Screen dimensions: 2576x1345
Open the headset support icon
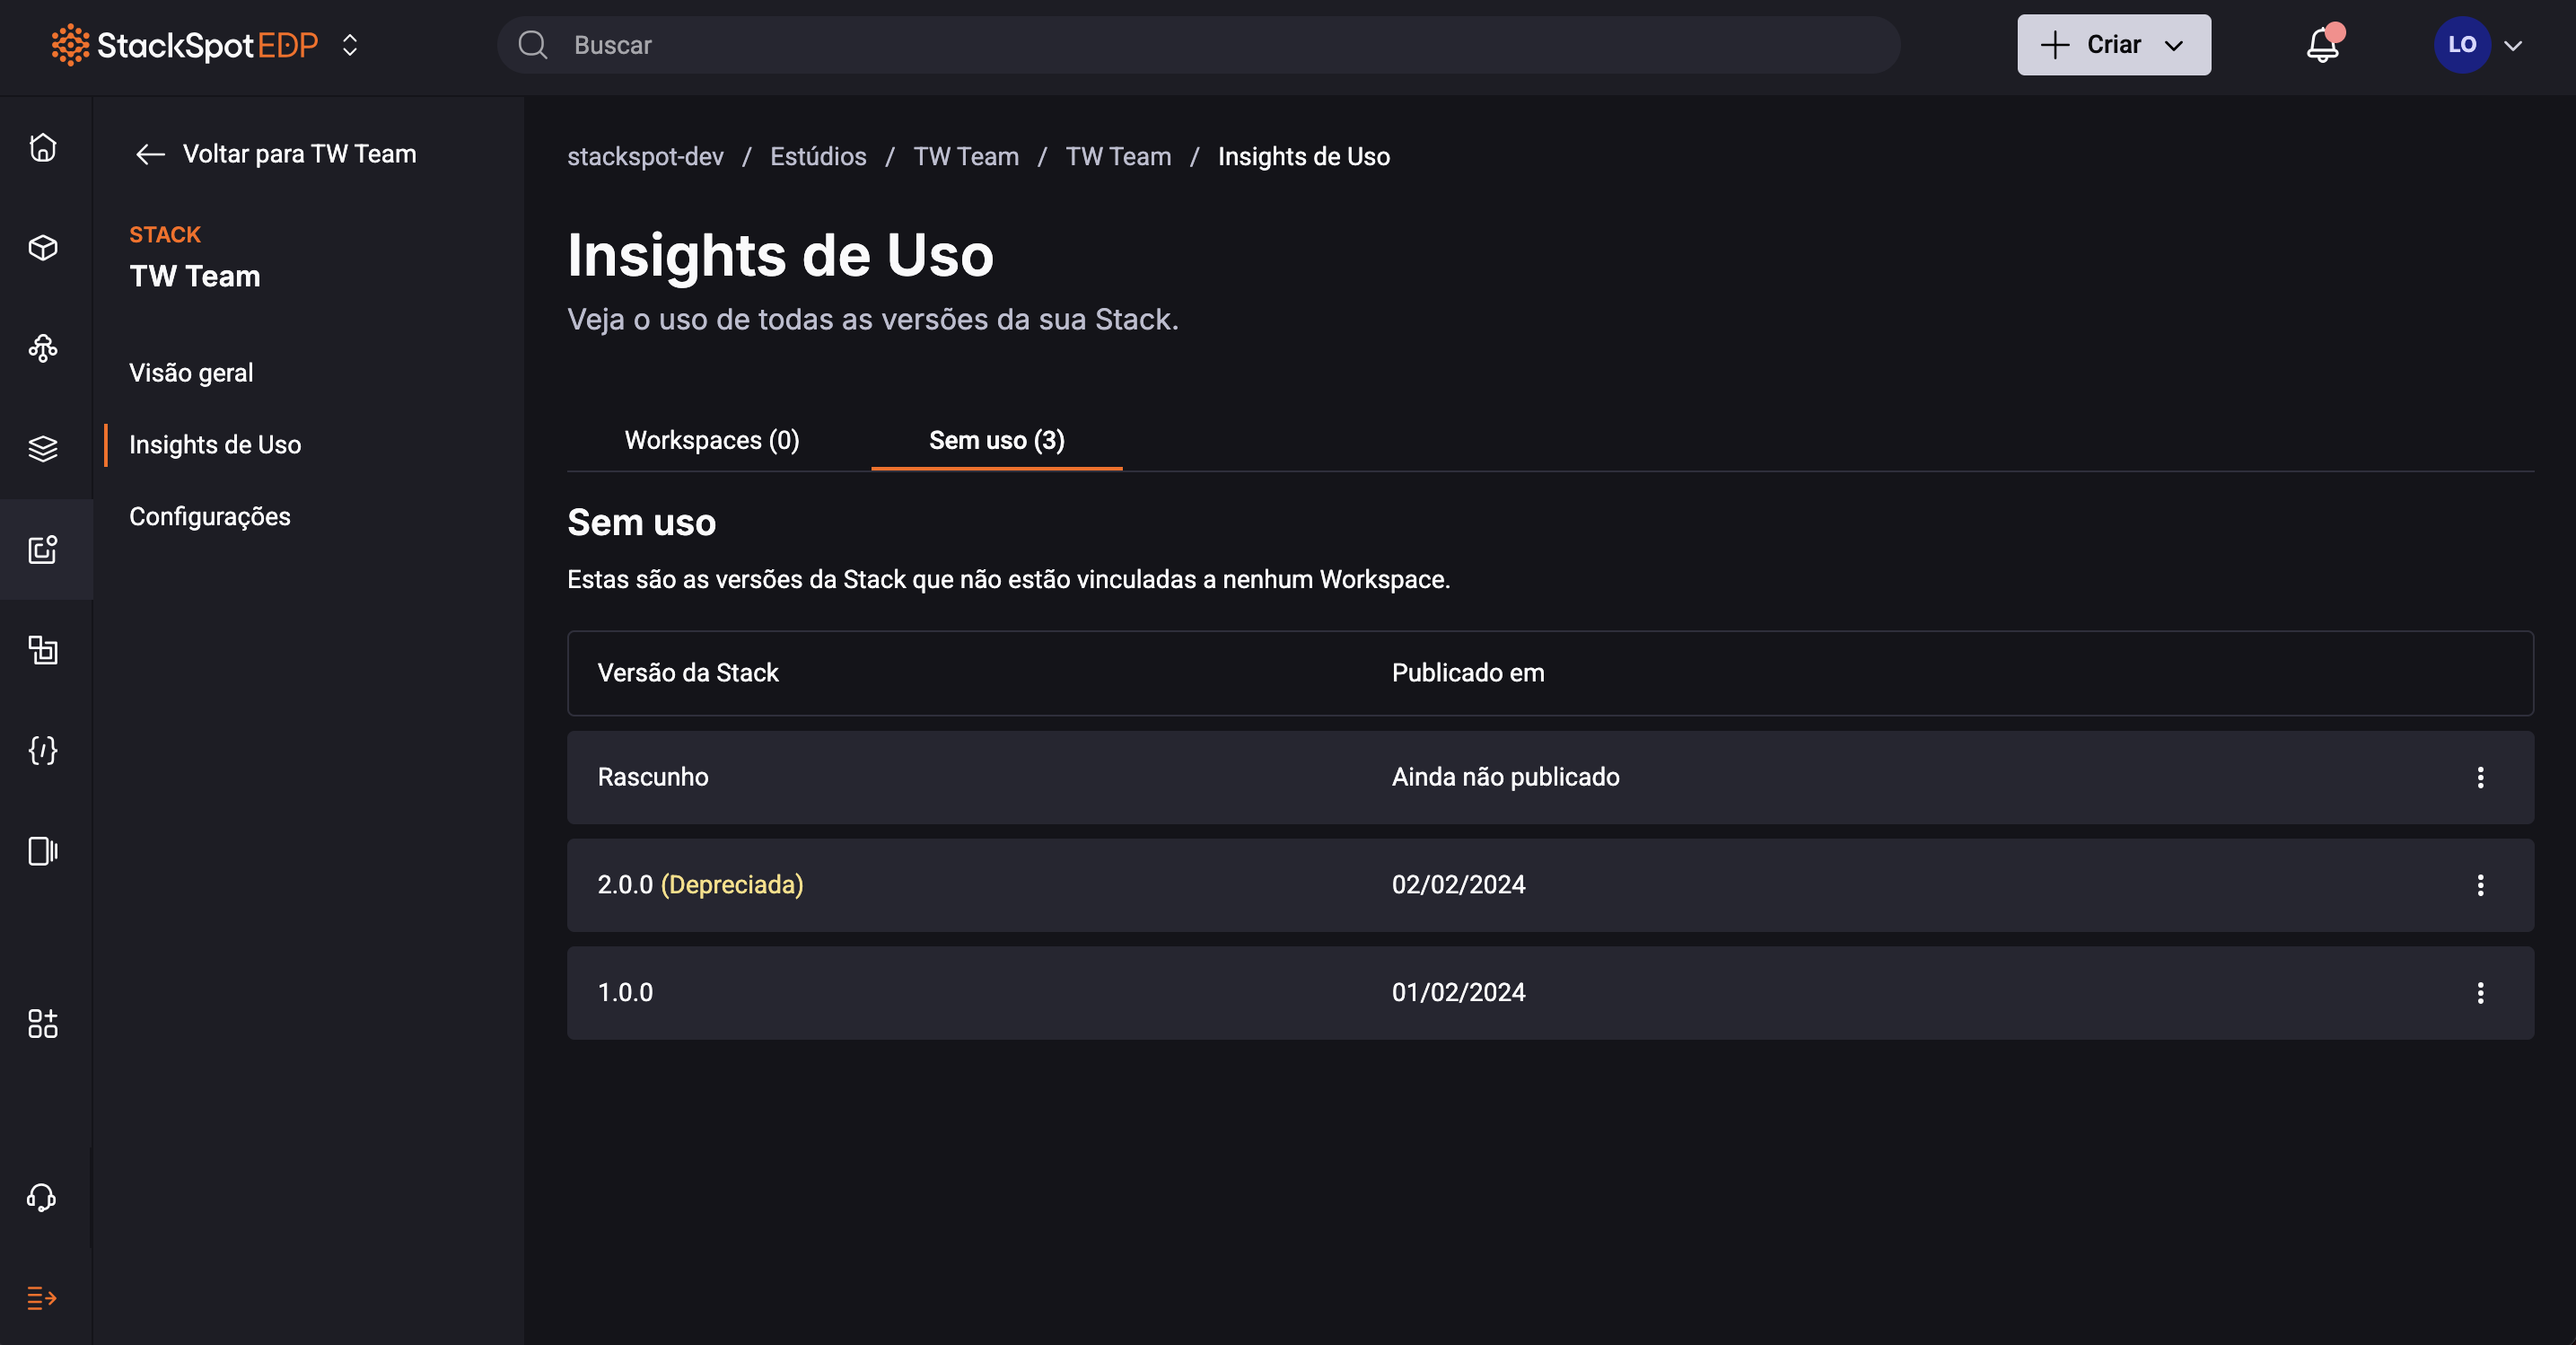(42, 1197)
